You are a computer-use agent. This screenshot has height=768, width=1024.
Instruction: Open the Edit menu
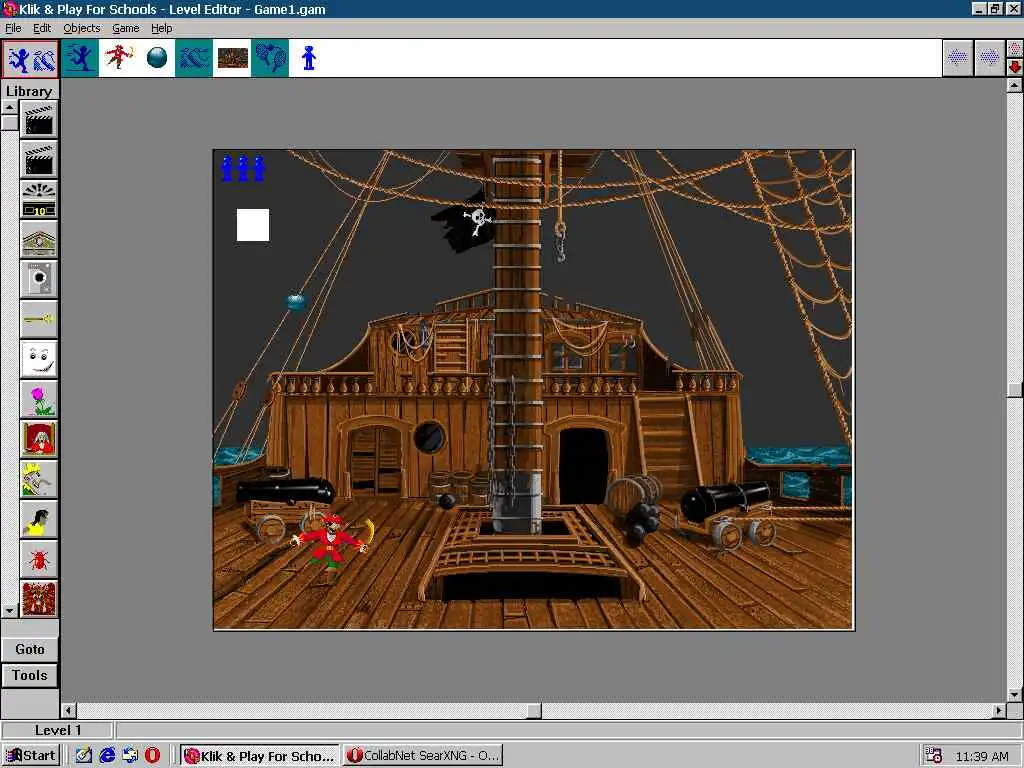[x=42, y=28]
